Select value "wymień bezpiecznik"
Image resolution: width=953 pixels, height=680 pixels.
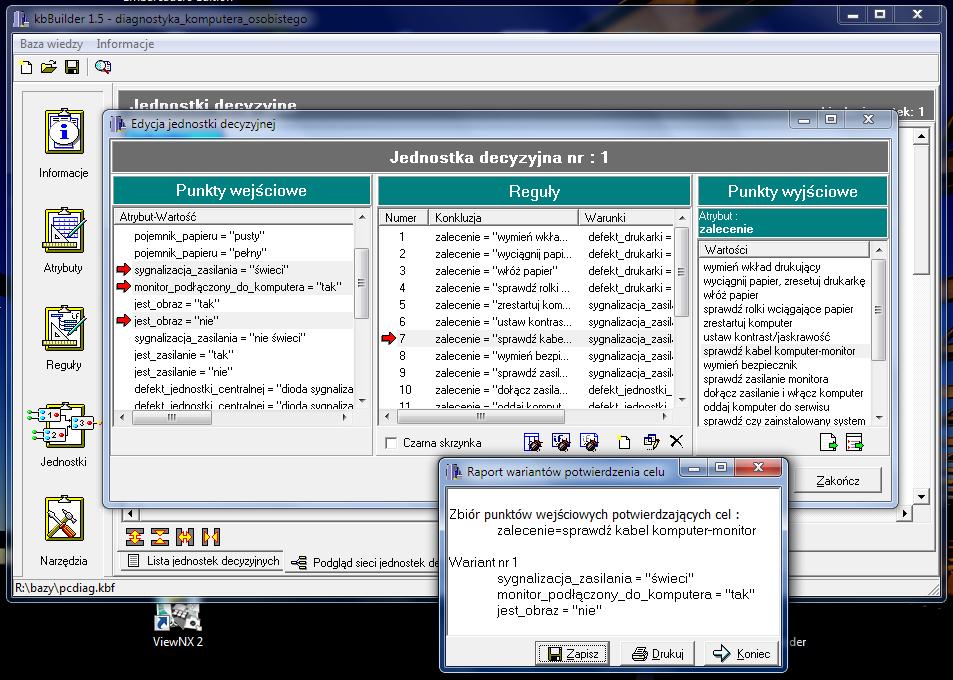point(750,365)
